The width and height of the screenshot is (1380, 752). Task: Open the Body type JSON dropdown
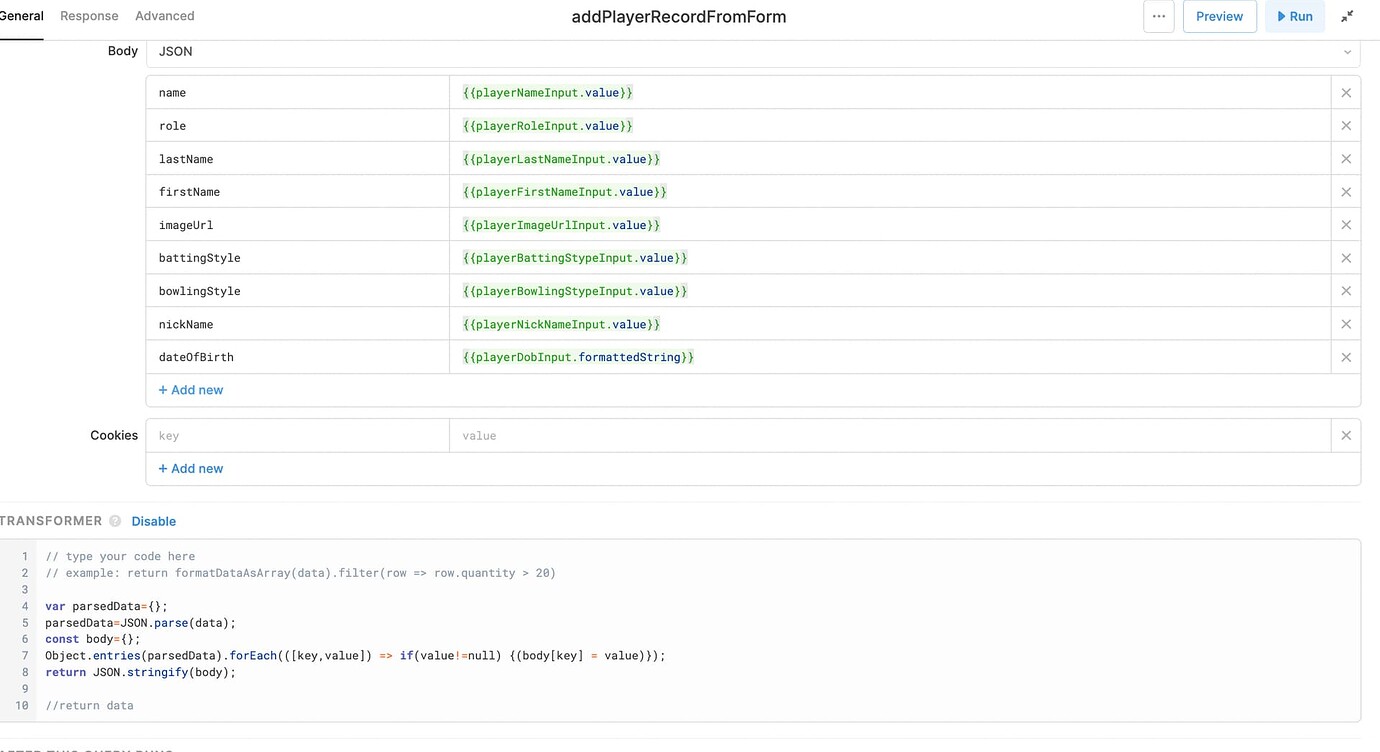[x=753, y=51]
